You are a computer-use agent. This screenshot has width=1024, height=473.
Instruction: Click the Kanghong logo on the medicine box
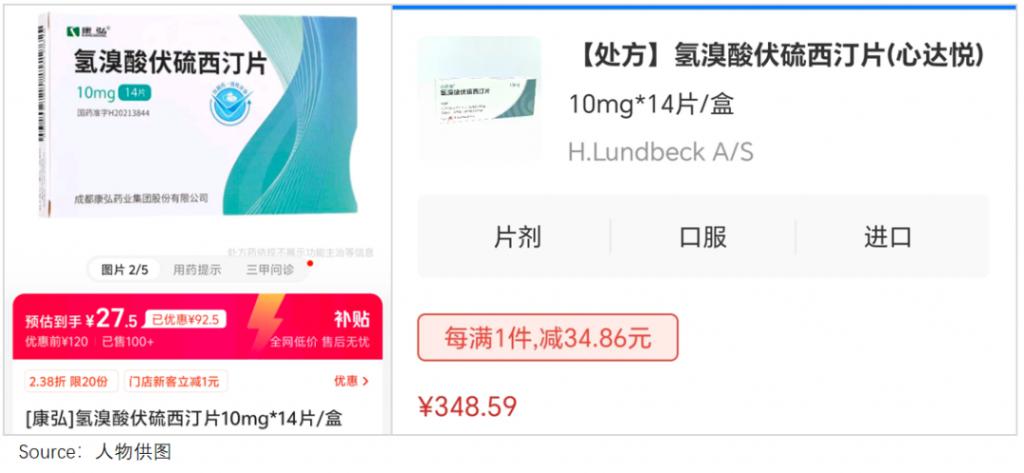pos(89,31)
